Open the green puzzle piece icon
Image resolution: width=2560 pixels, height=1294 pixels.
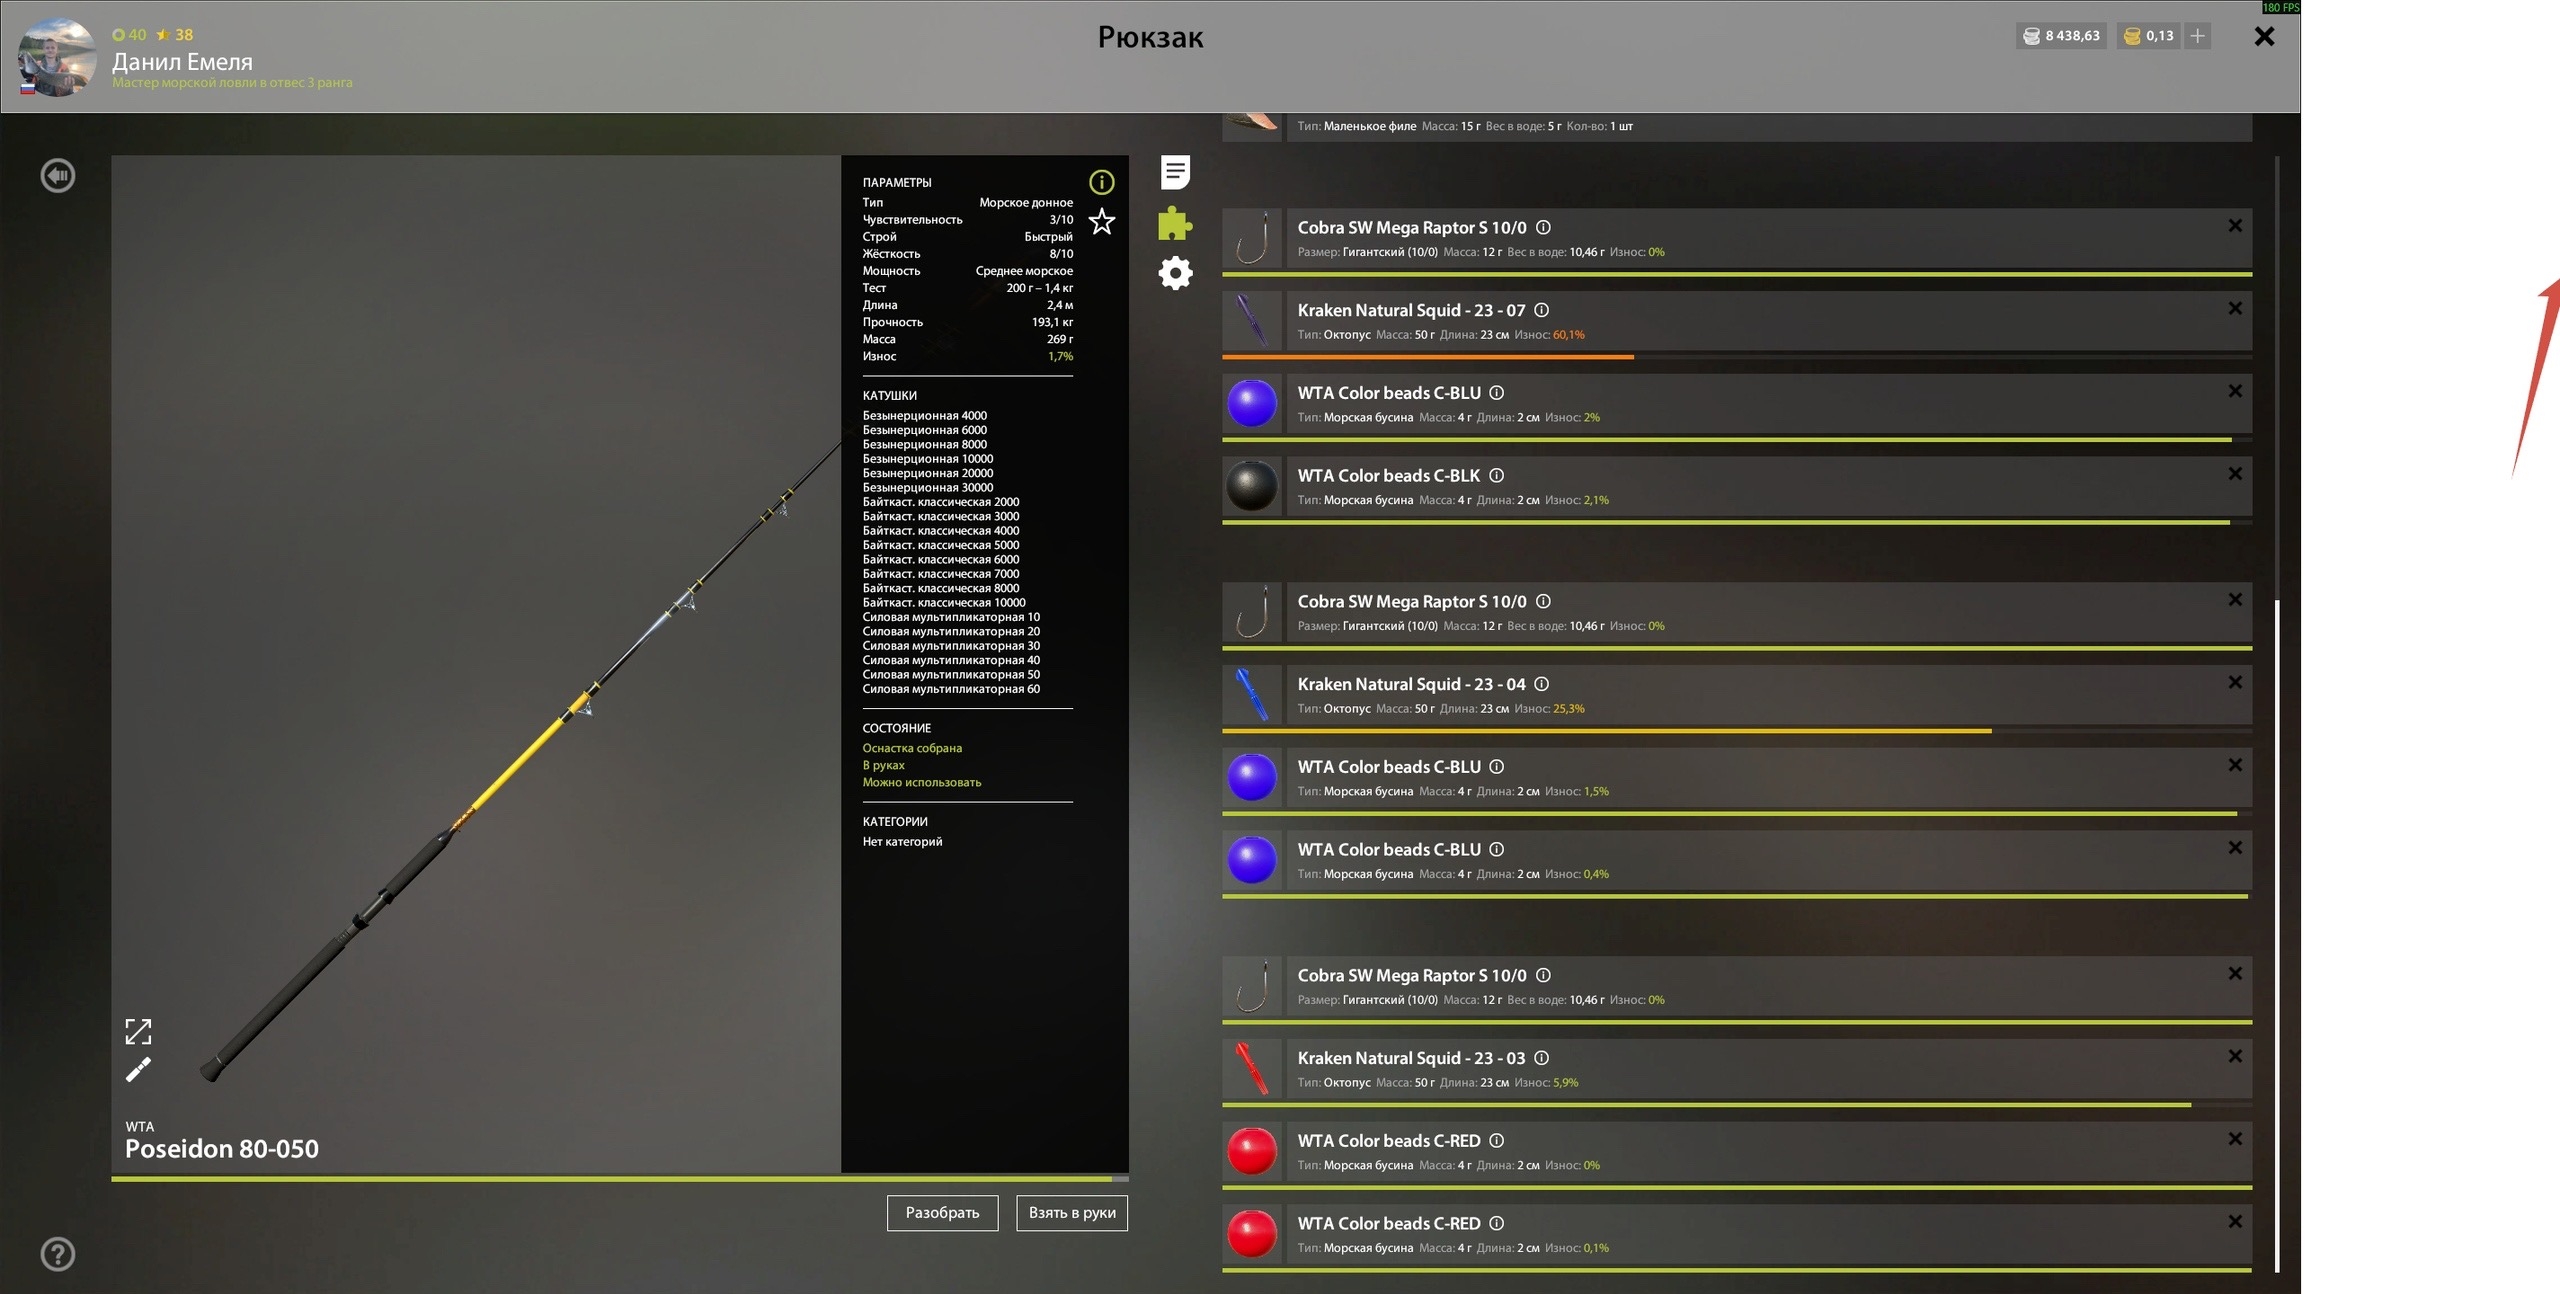point(1175,223)
